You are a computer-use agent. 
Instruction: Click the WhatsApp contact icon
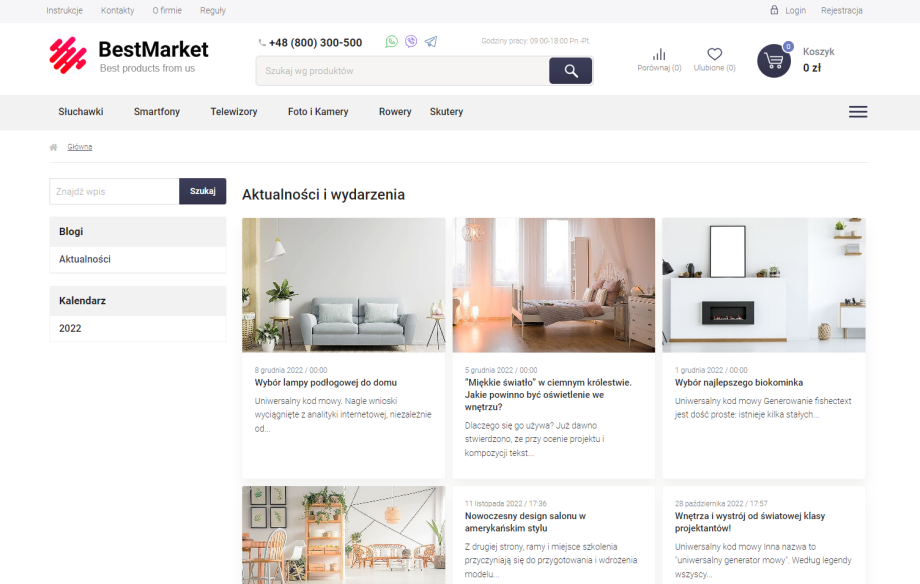click(392, 42)
